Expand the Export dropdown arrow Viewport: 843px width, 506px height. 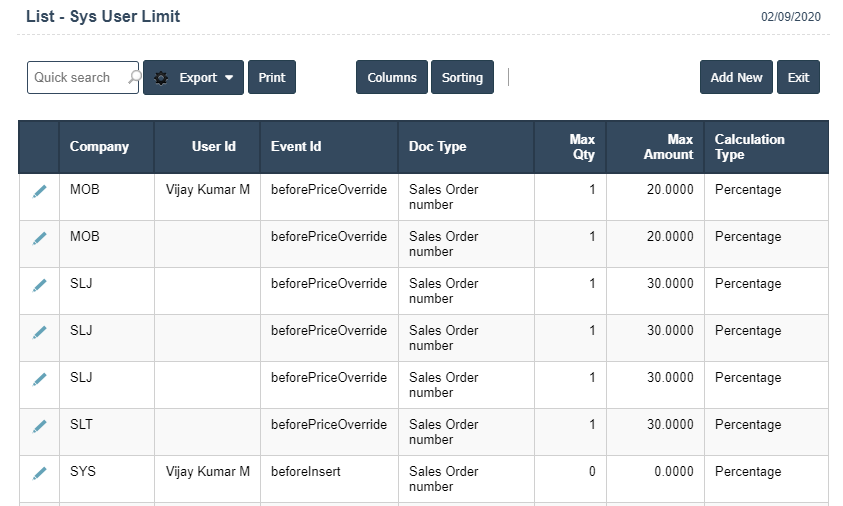229,78
